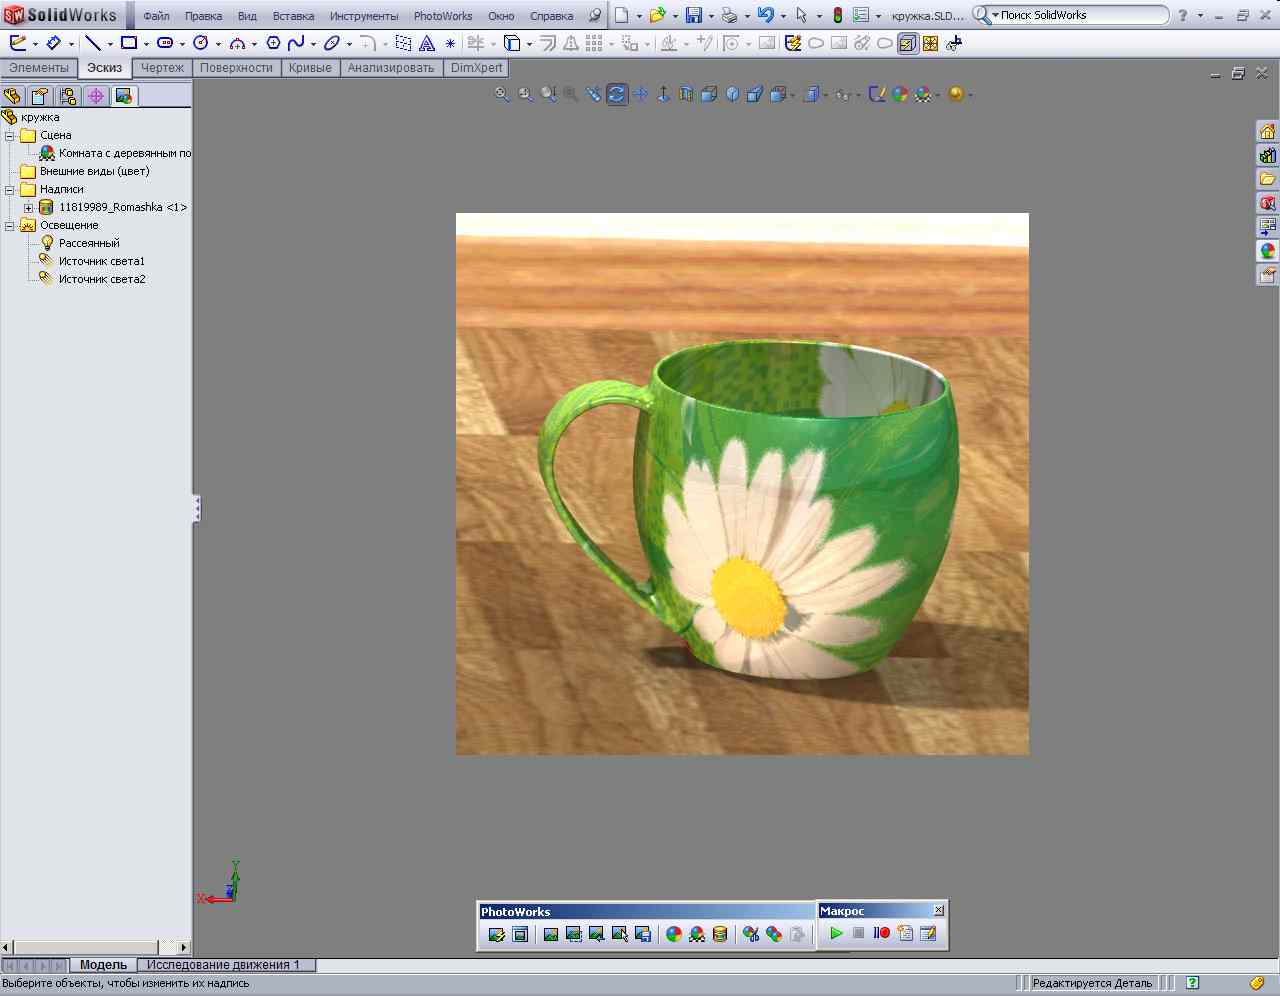Click the Rebuild traffic light icon
The image size is (1280, 996).
(x=838, y=15)
